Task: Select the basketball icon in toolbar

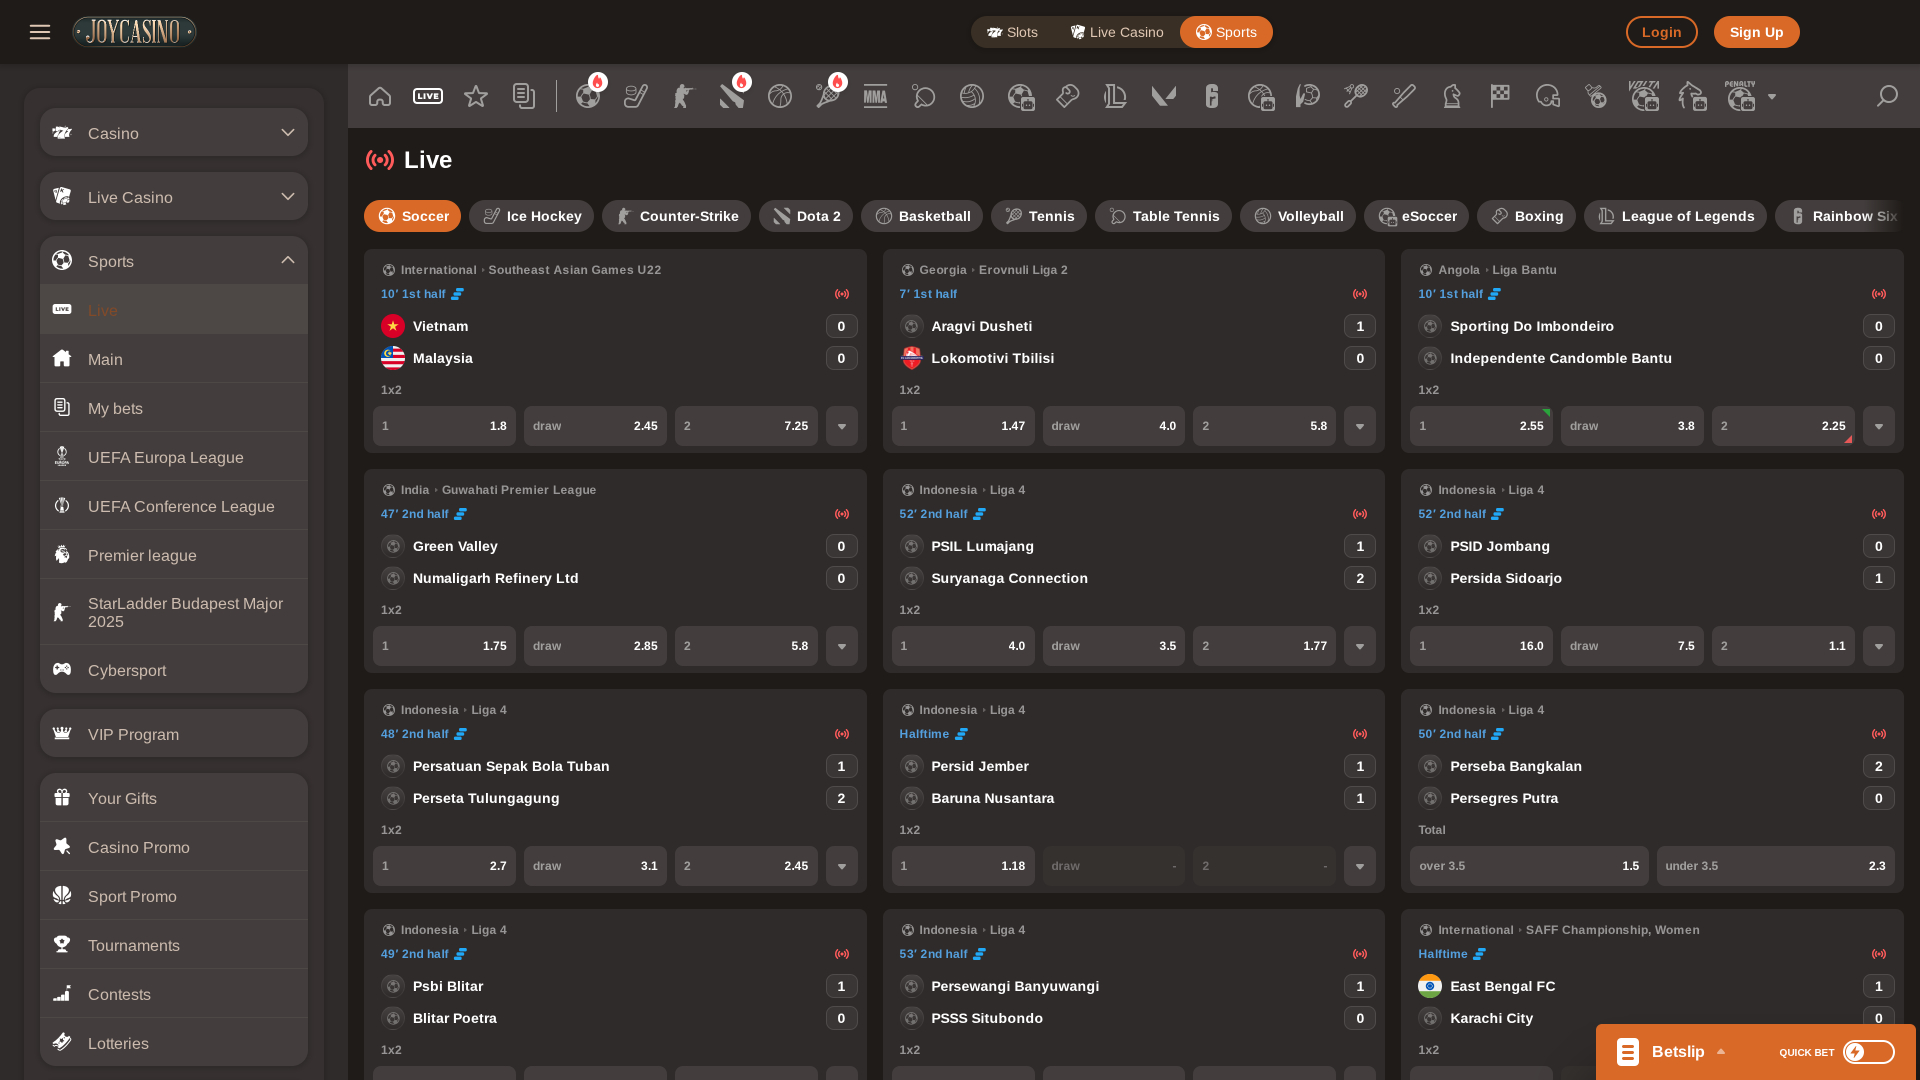Action: (780, 96)
